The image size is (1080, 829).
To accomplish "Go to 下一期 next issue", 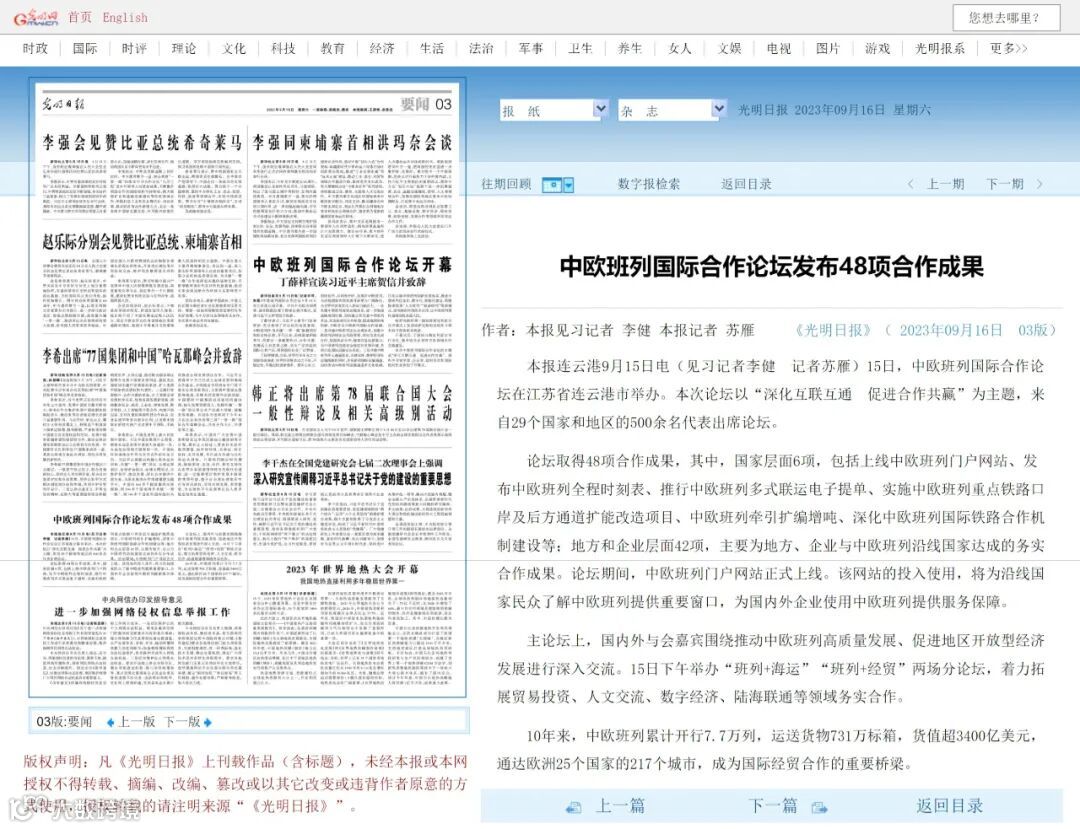I will click(1005, 184).
